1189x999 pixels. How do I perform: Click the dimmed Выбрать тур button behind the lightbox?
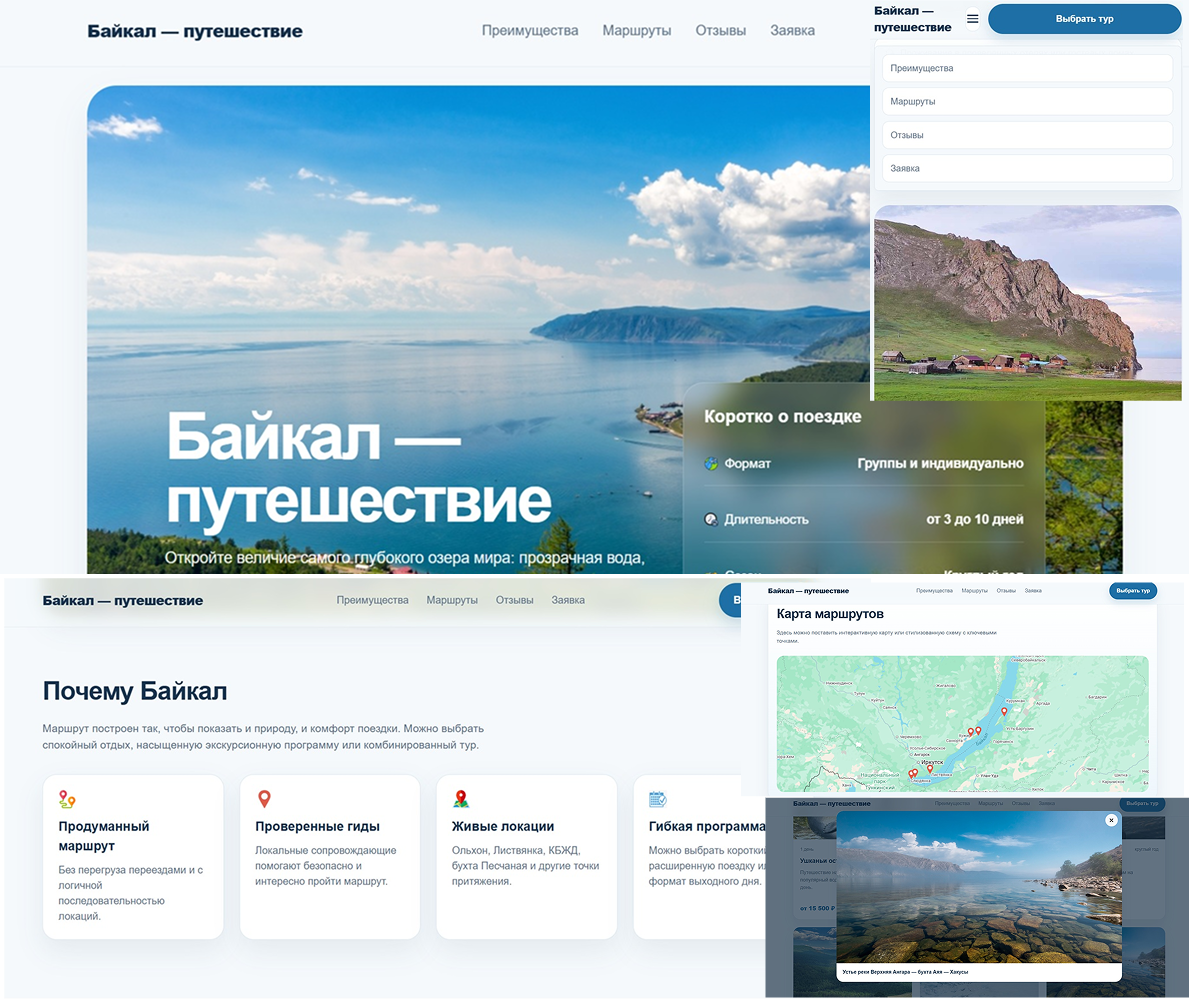tap(1141, 803)
